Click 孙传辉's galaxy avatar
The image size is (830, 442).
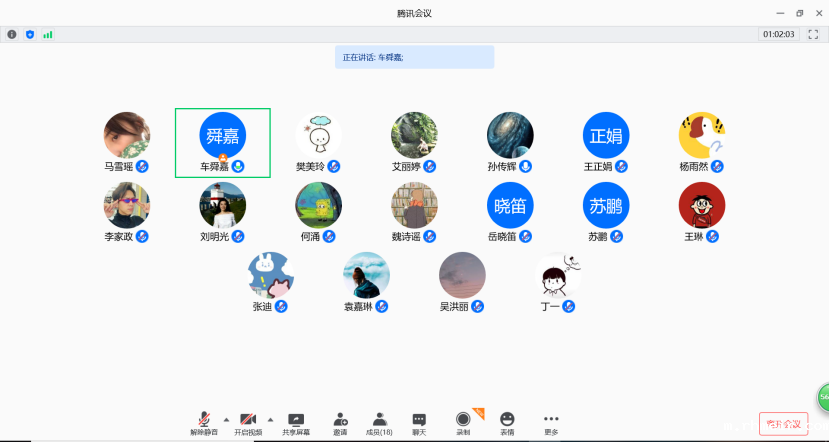click(510, 134)
